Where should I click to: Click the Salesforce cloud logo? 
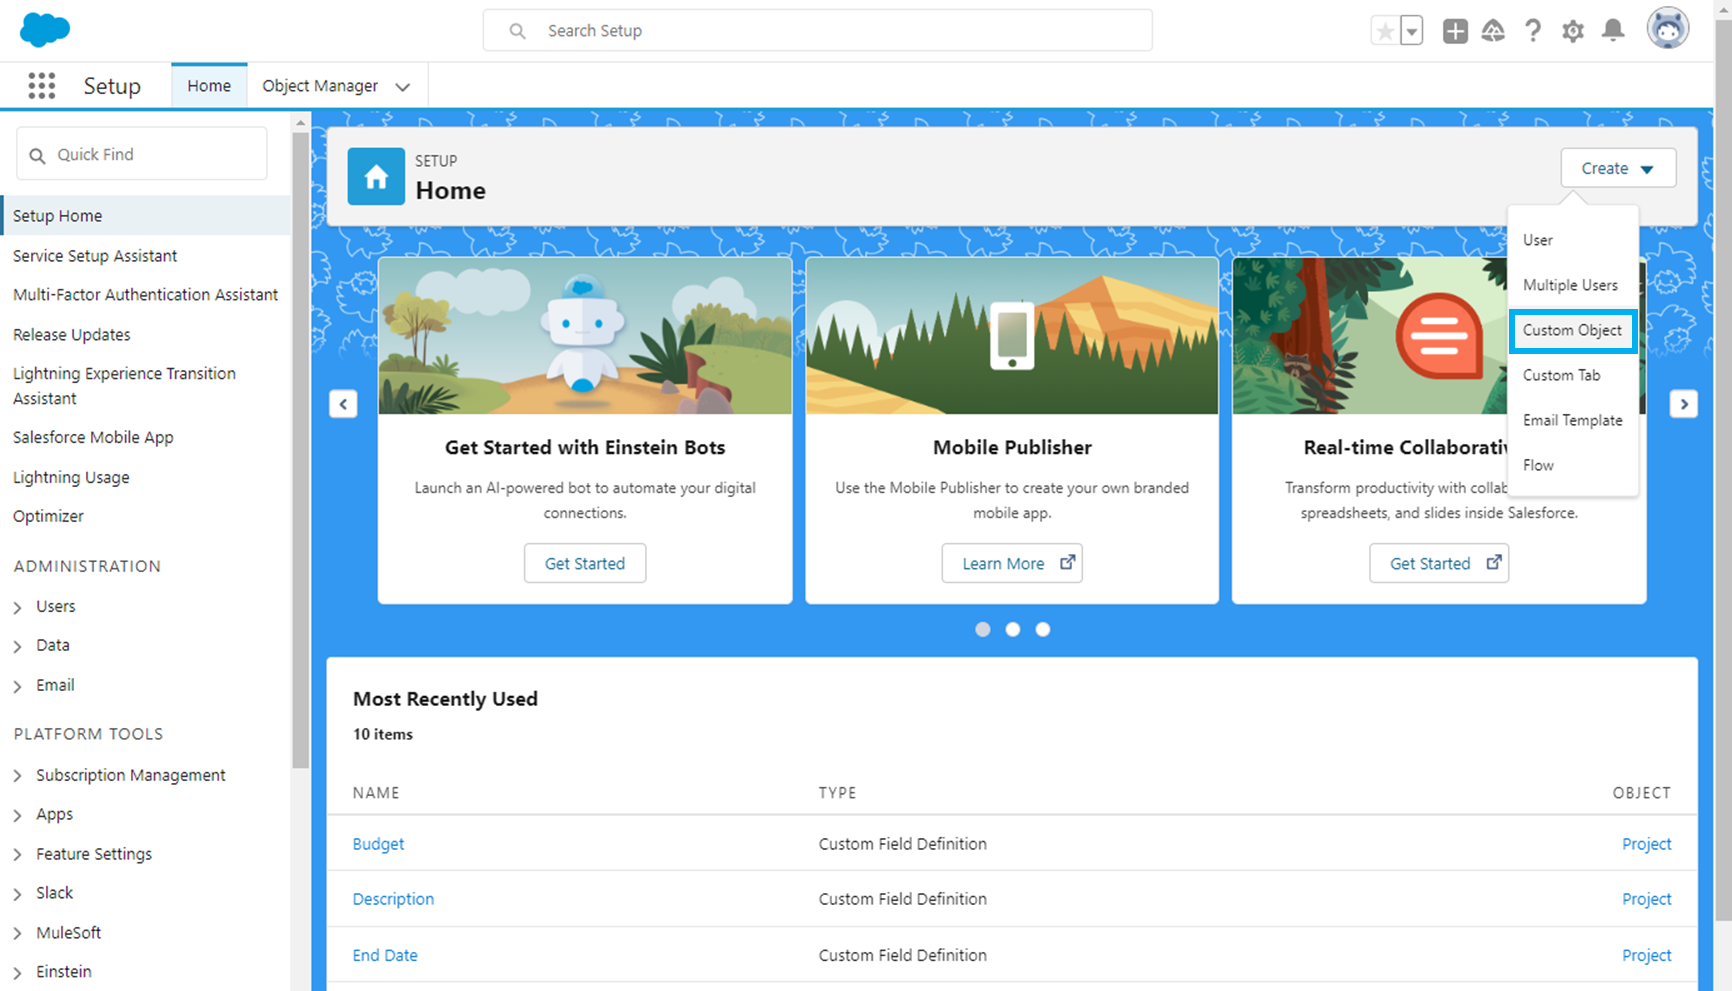point(45,30)
